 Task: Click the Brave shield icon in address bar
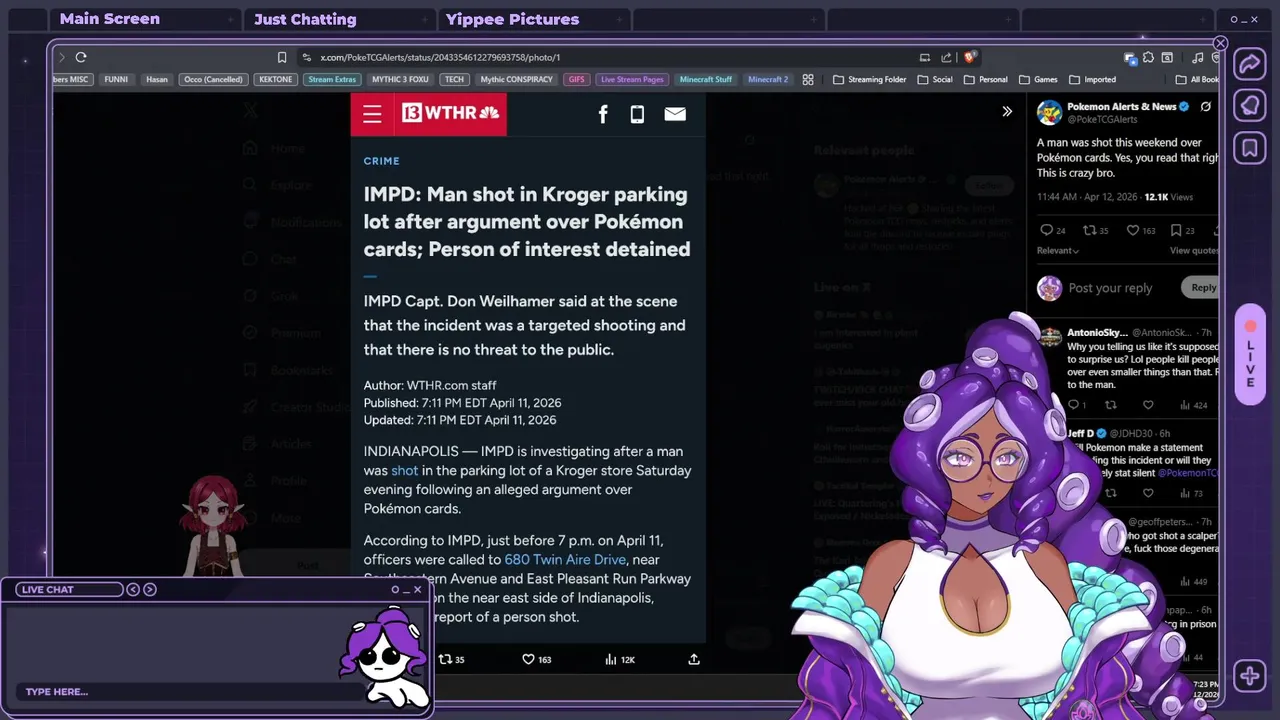[970, 57]
